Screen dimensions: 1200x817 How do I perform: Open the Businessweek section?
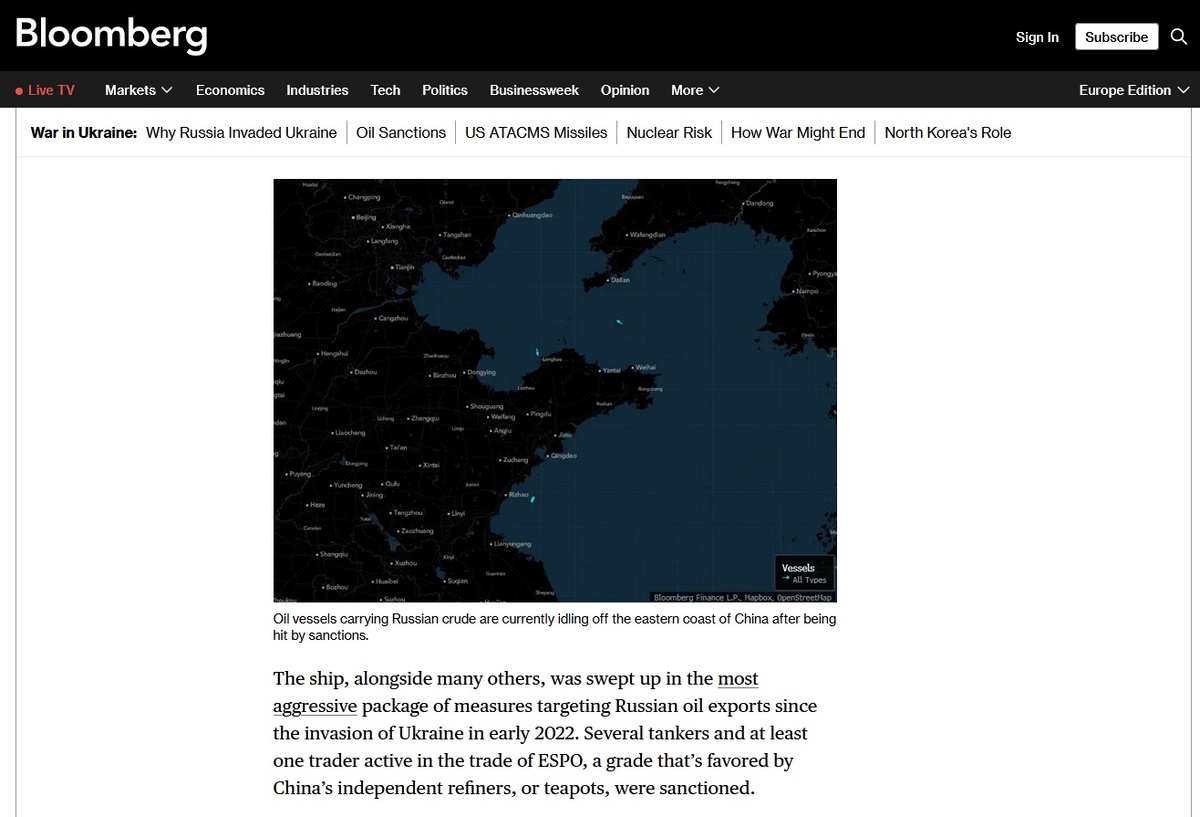click(534, 90)
